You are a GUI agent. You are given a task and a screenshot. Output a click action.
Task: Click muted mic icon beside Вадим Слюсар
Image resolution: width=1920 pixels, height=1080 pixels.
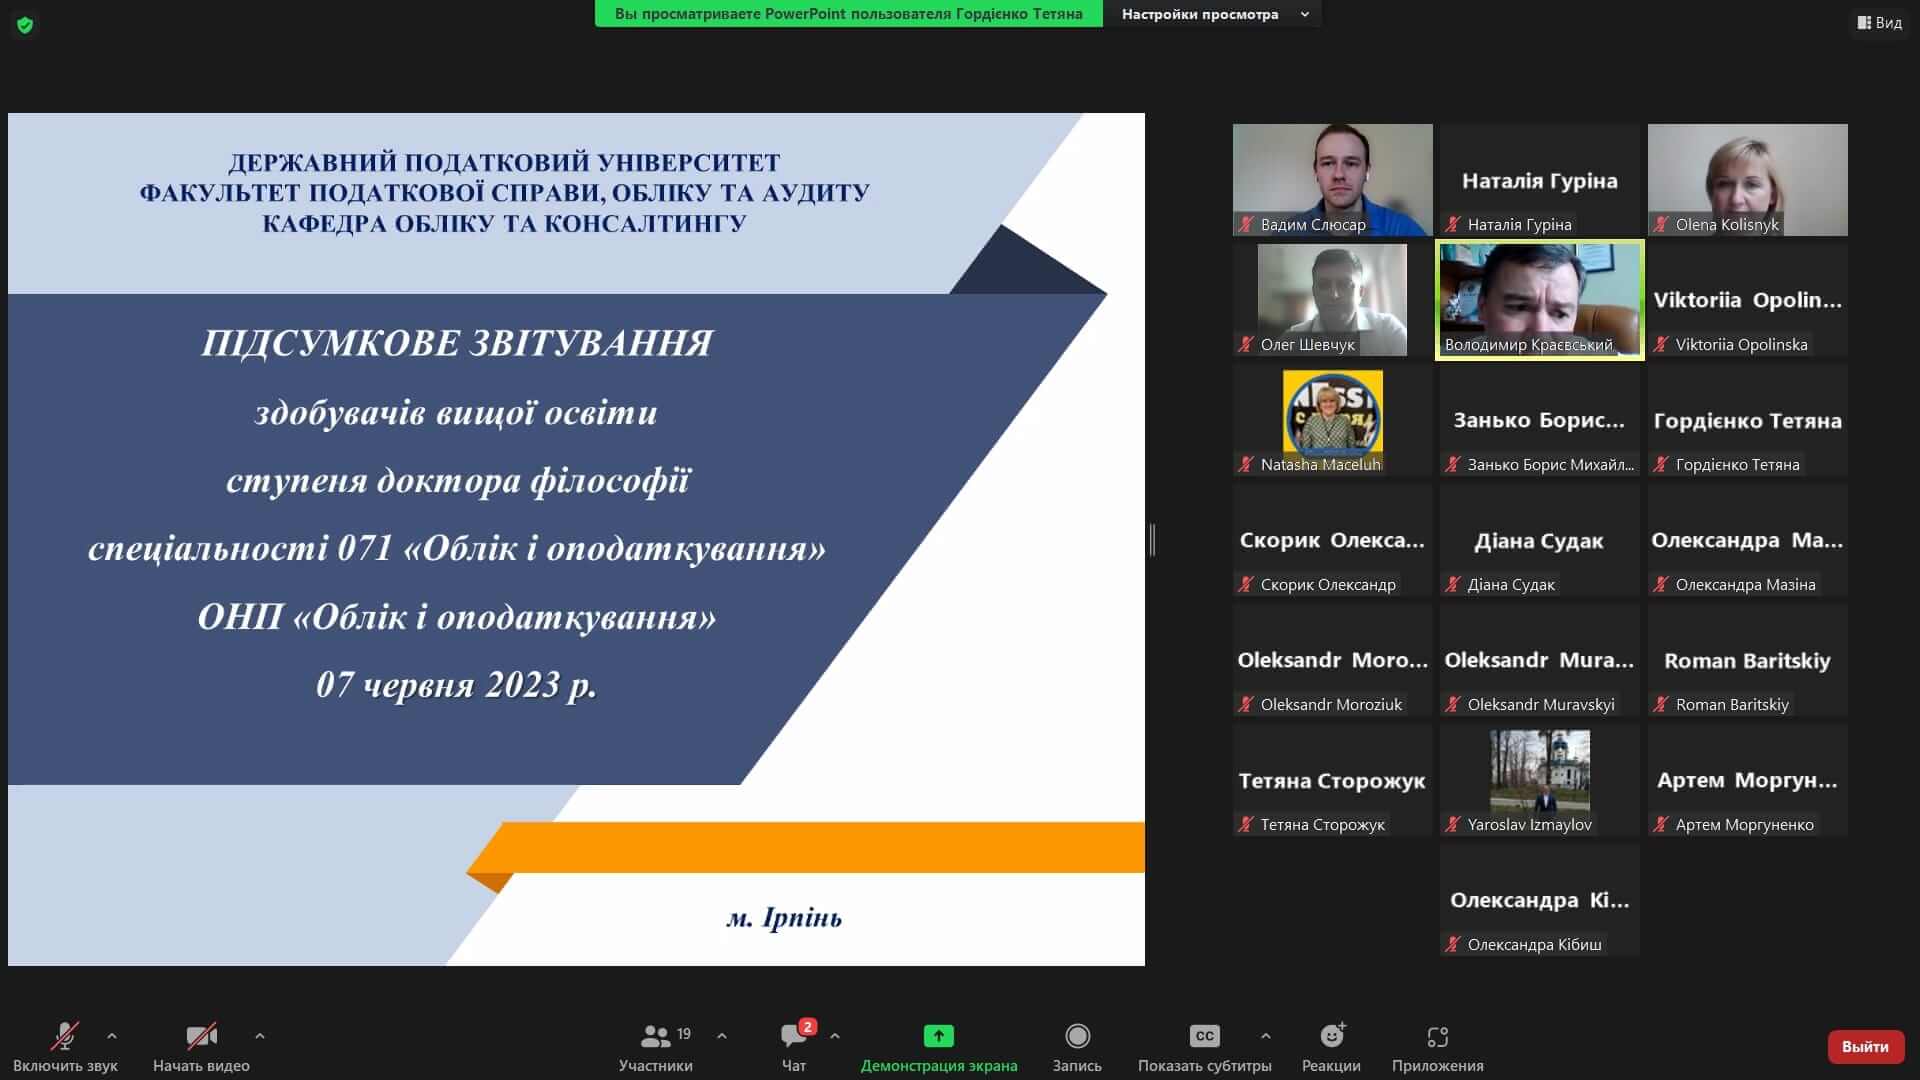1246,225
